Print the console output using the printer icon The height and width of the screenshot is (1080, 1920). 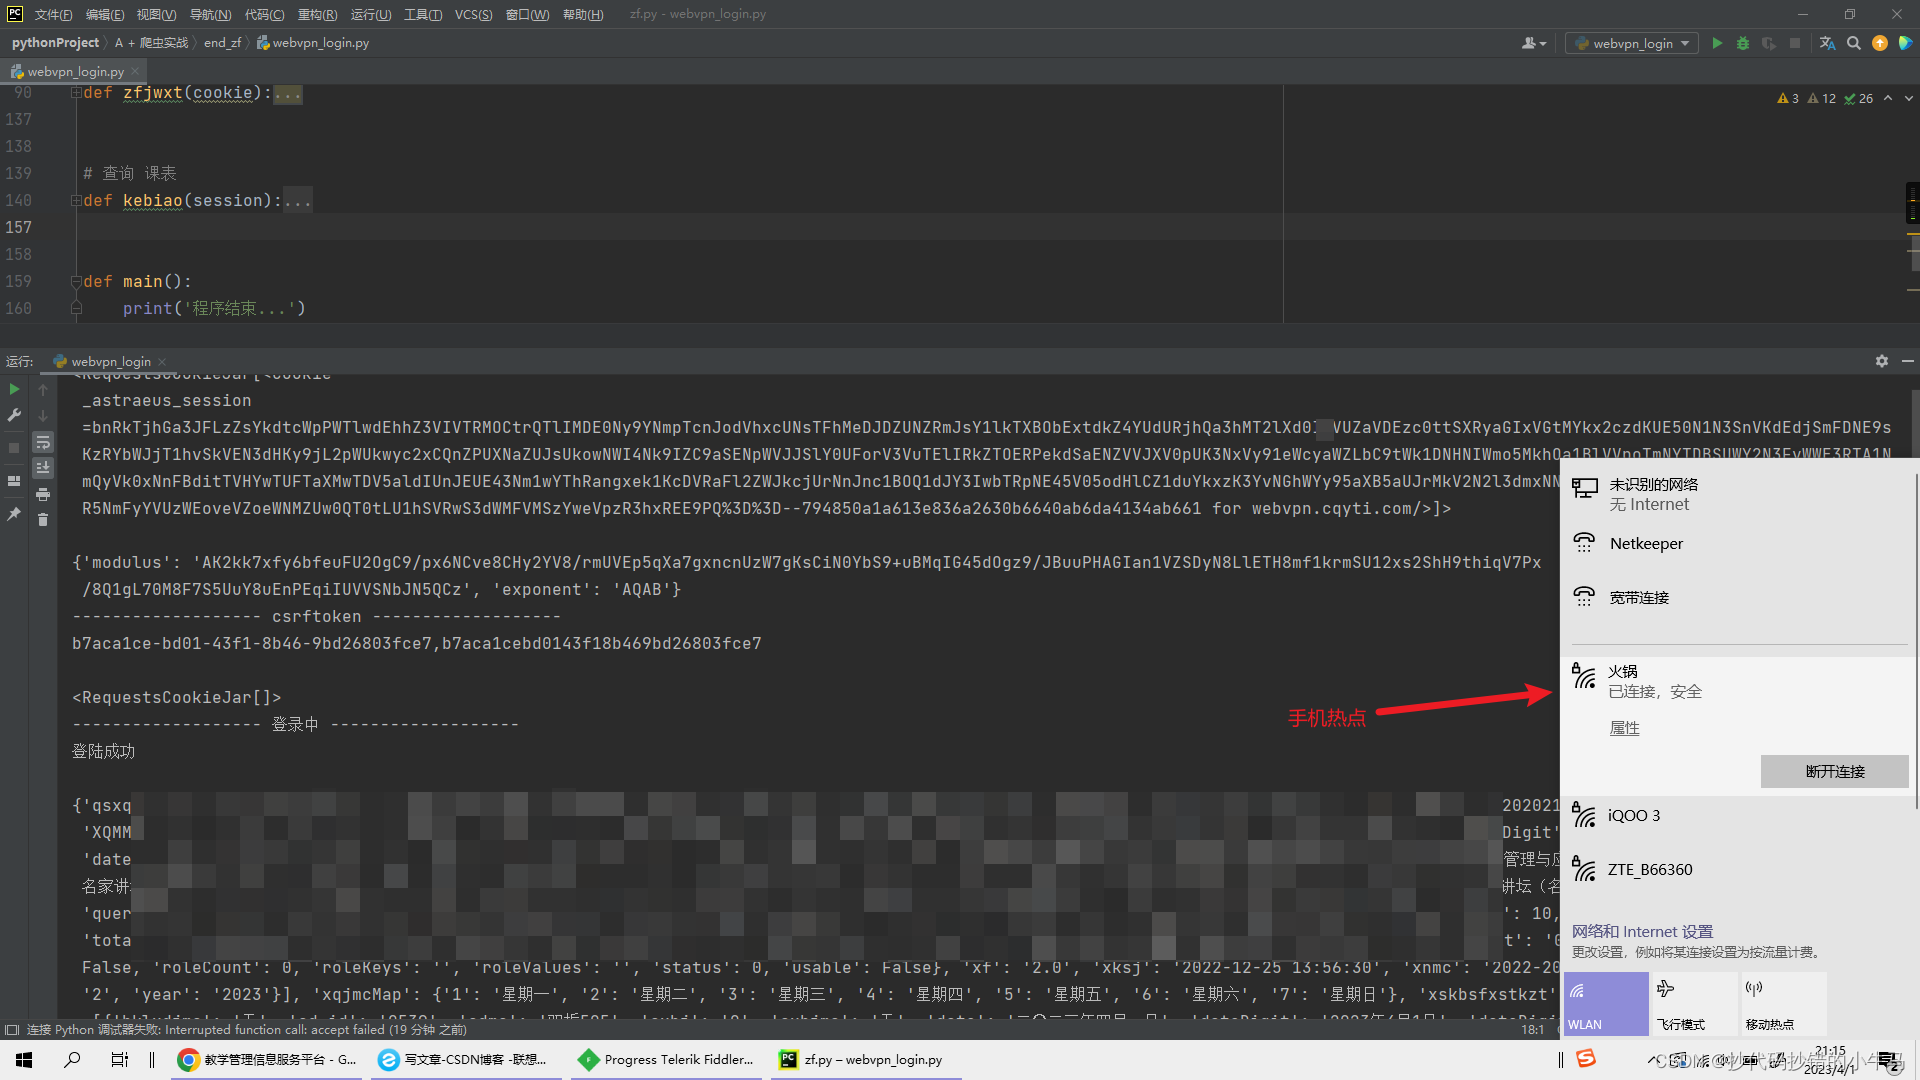pyautogui.click(x=43, y=494)
